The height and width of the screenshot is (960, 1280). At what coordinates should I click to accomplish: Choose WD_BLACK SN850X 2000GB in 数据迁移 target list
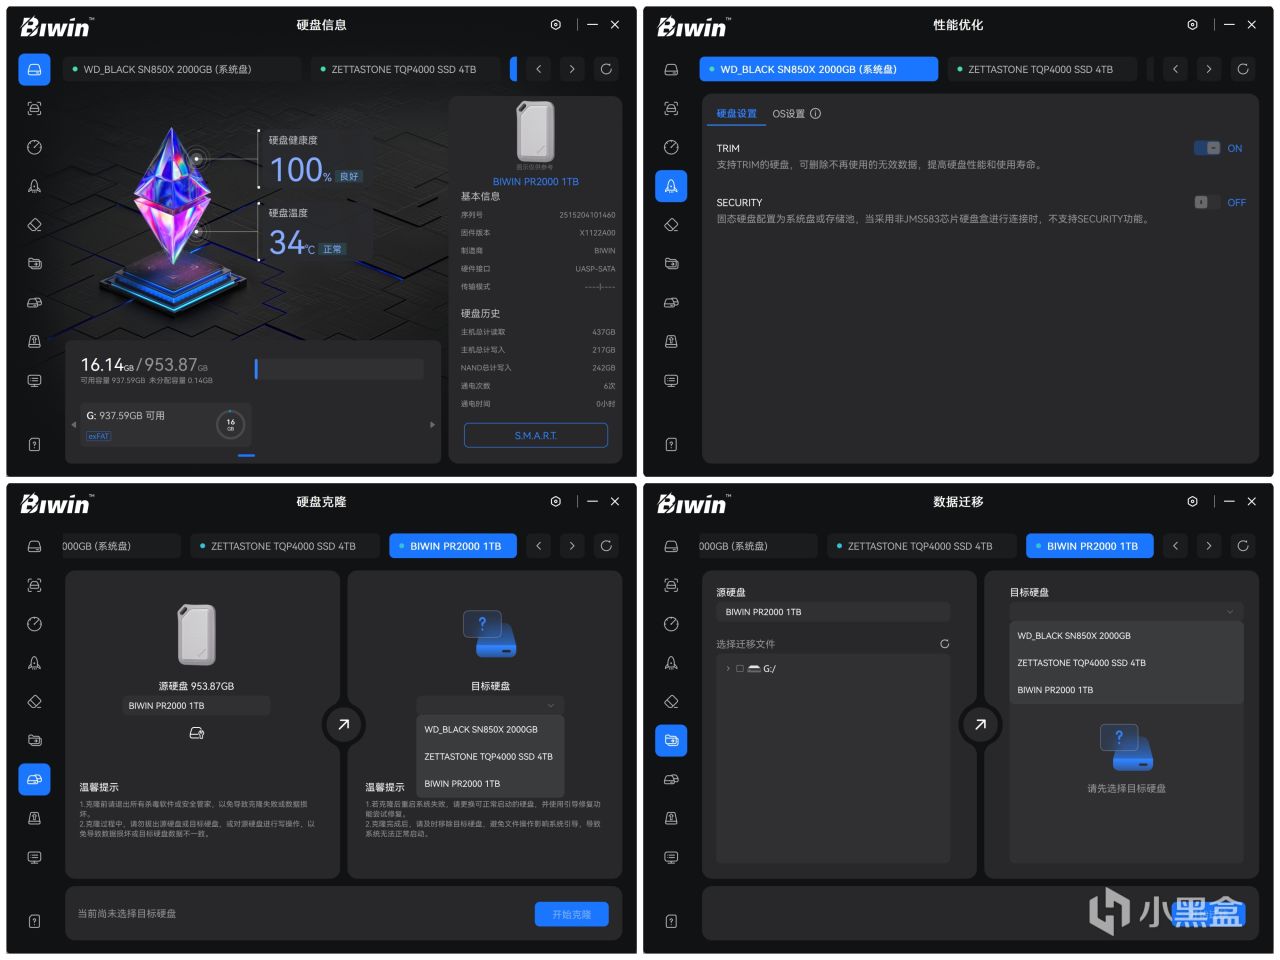[x=1127, y=636]
